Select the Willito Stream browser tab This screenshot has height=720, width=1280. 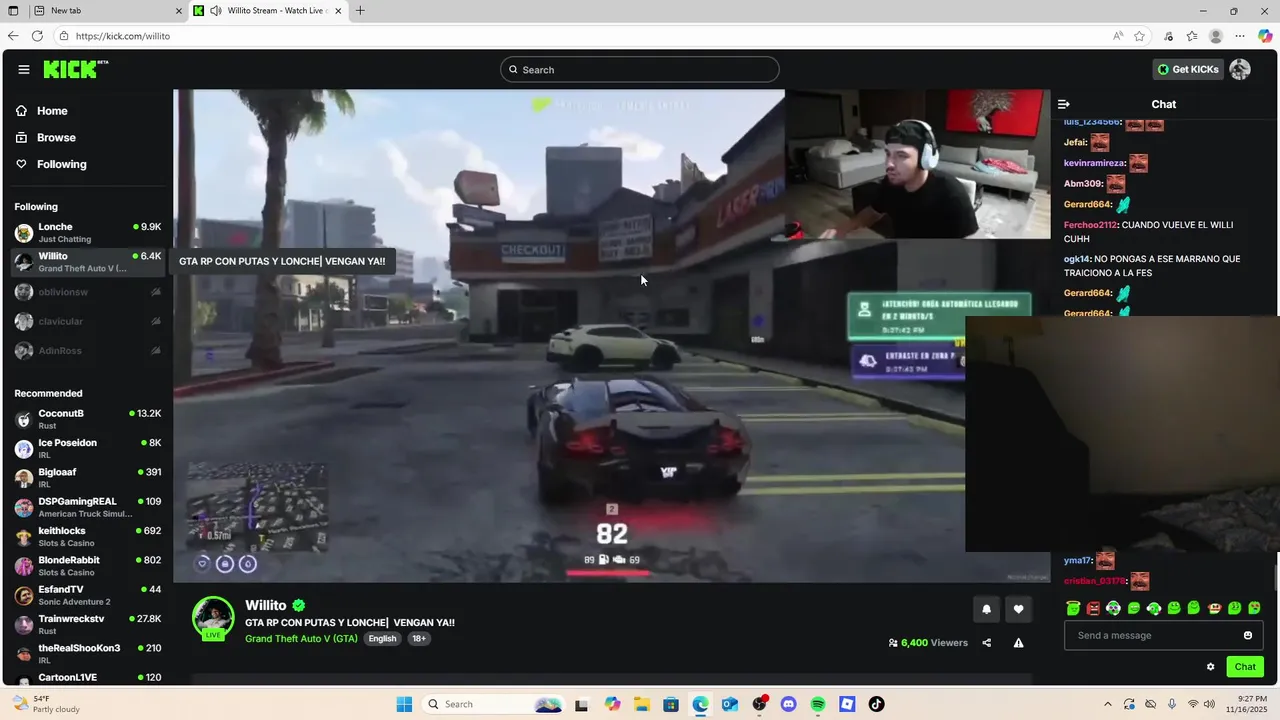click(268, 11)
